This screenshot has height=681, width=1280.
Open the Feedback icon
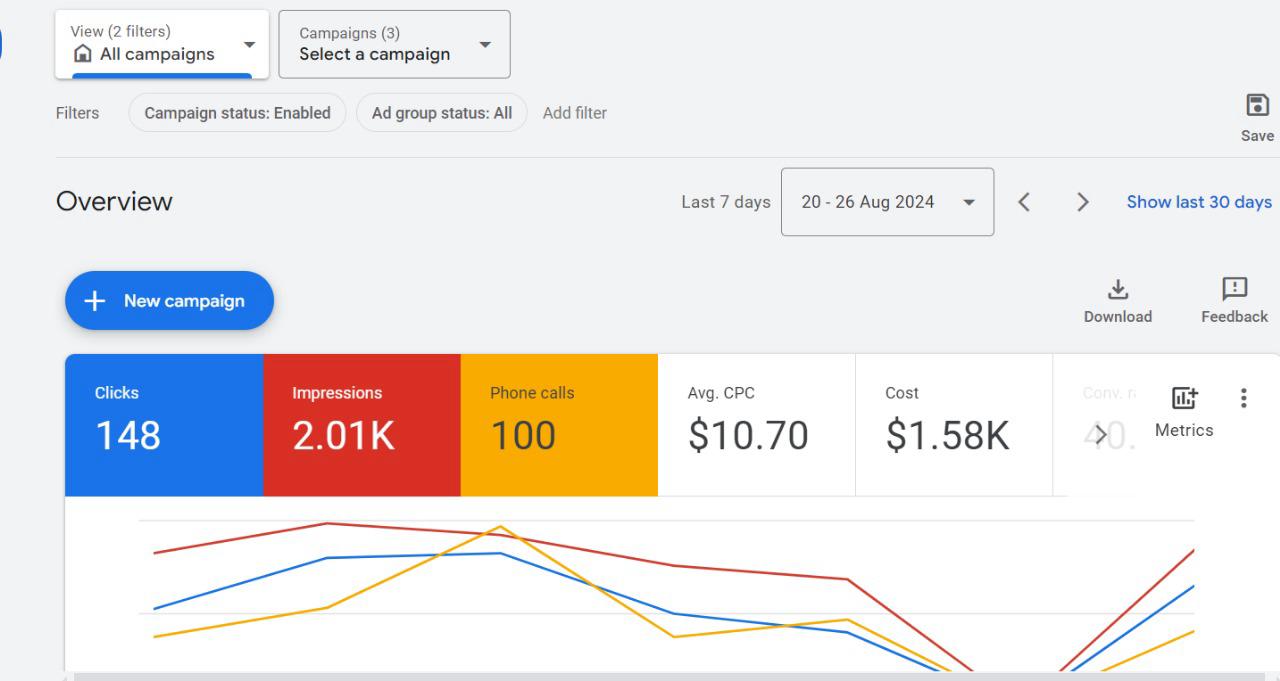click(x=1234, y=290)
